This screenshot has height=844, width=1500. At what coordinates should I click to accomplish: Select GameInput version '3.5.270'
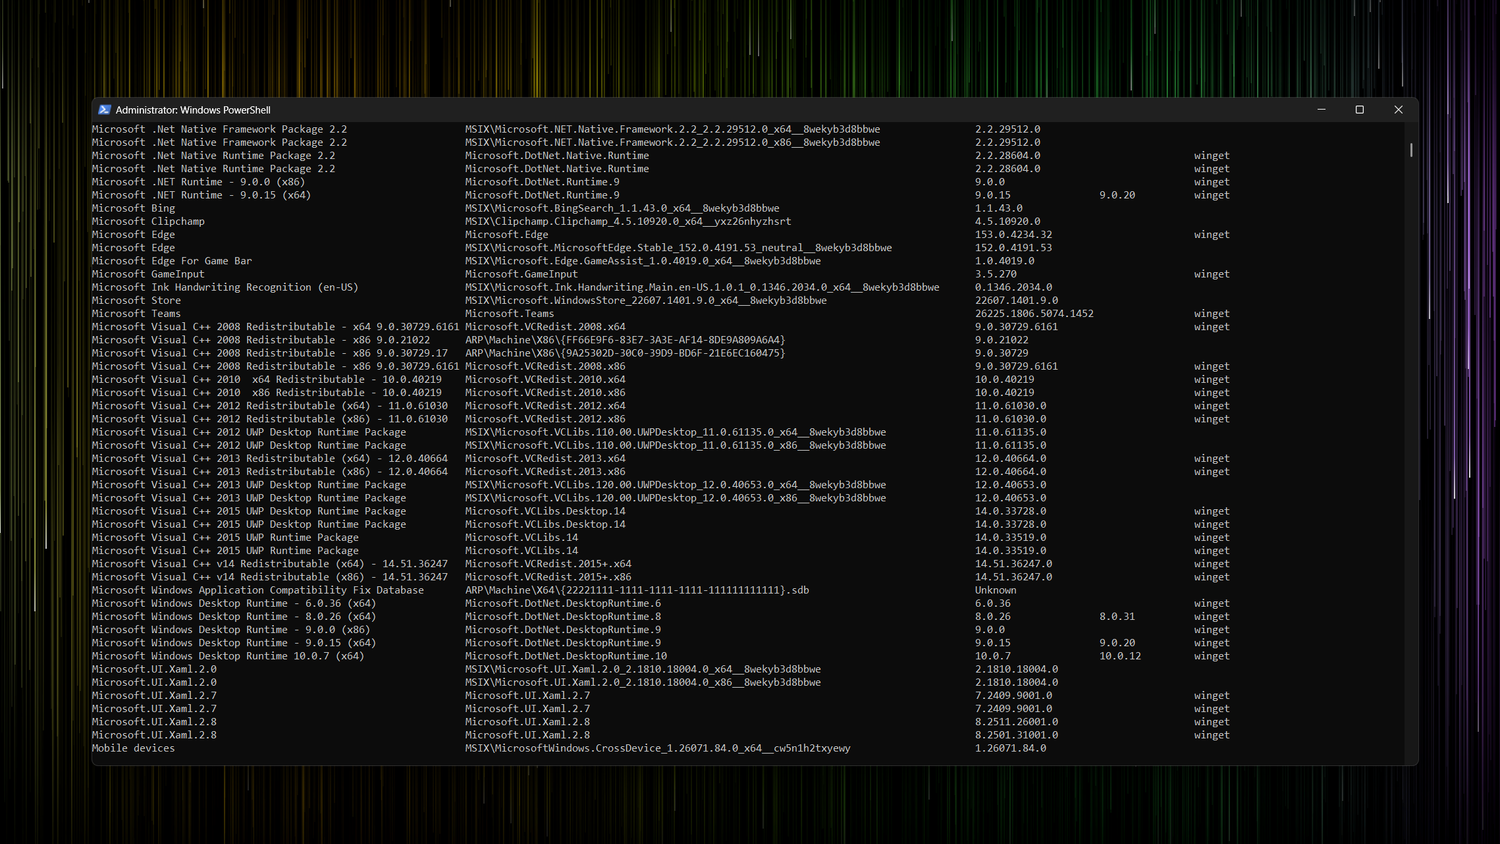pos(995,274)
